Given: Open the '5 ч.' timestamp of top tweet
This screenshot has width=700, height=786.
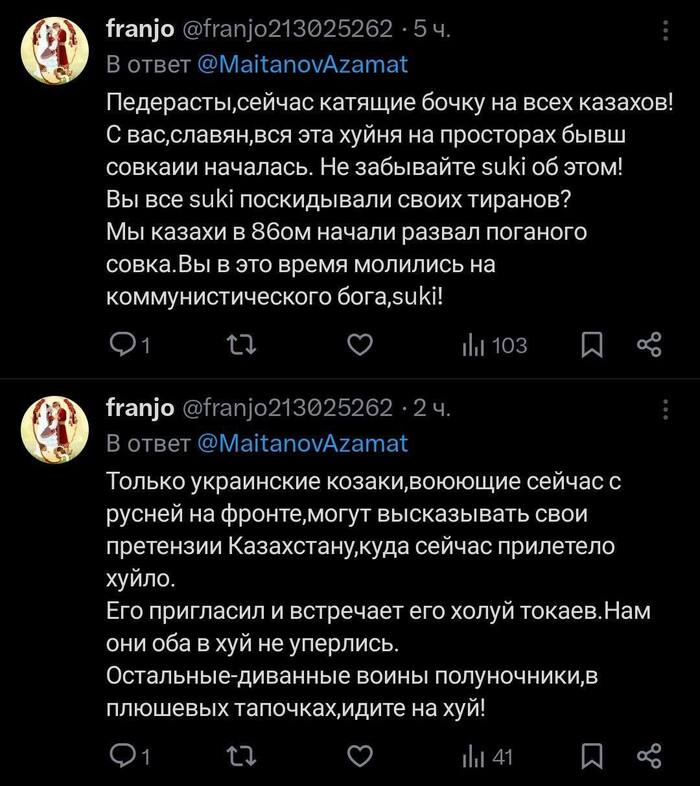Looking at the screenshot, I should [x=431, y=30].
